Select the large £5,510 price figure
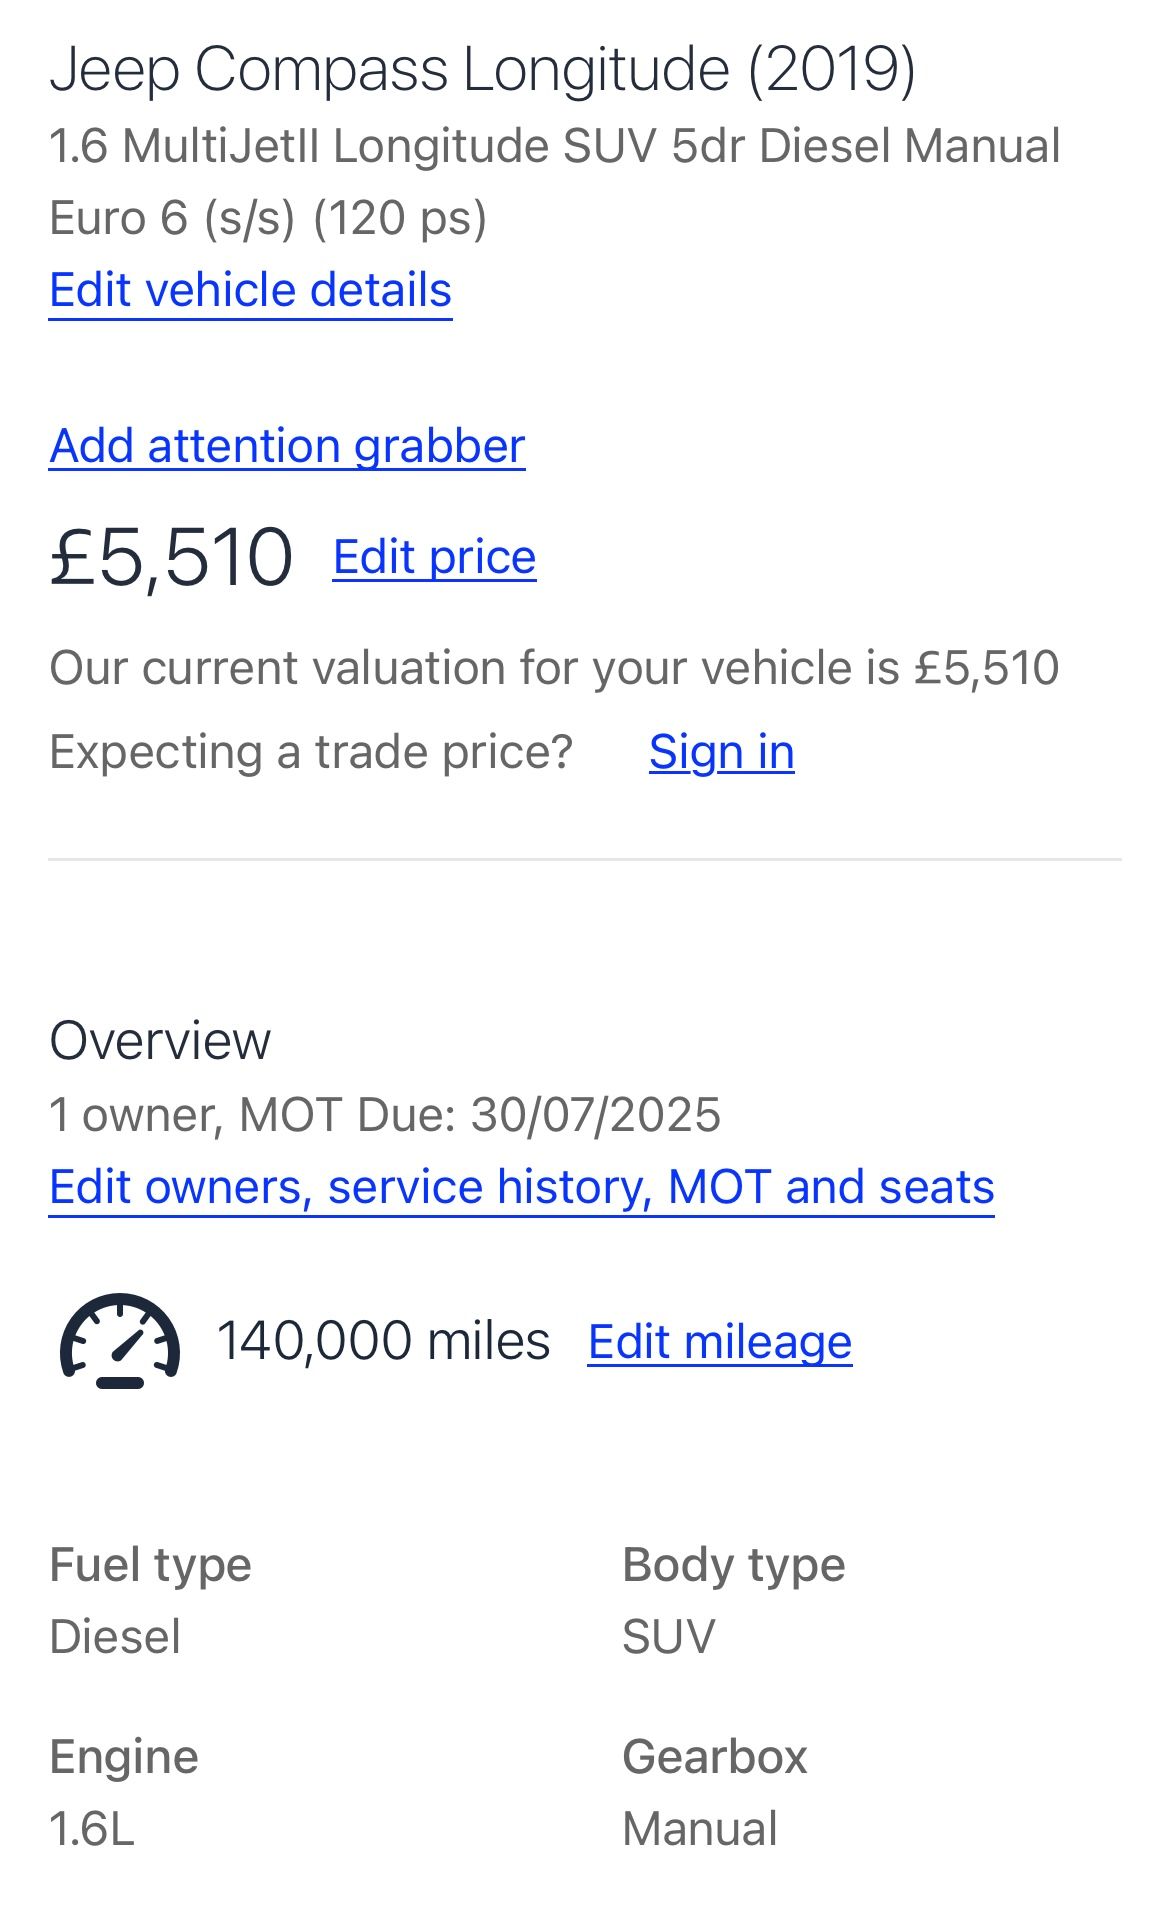 point(171,557)
